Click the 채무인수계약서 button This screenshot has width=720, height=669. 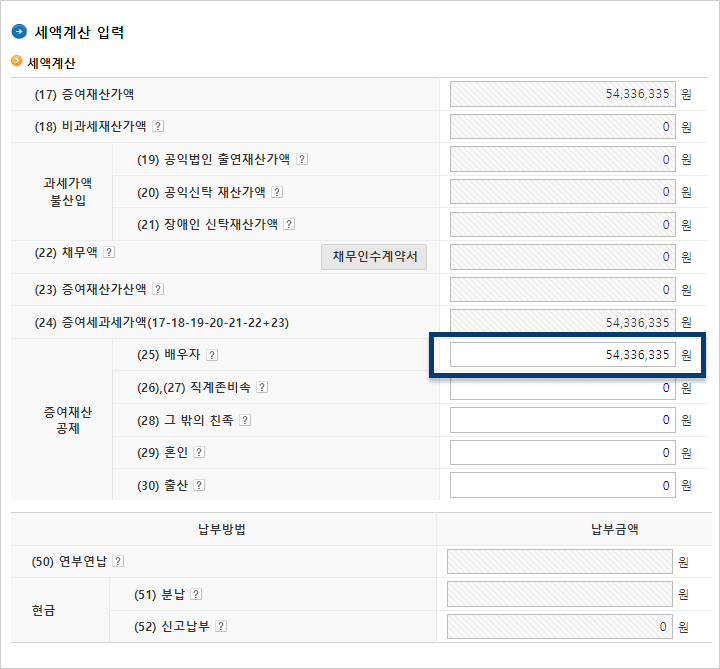pos(374,257)
